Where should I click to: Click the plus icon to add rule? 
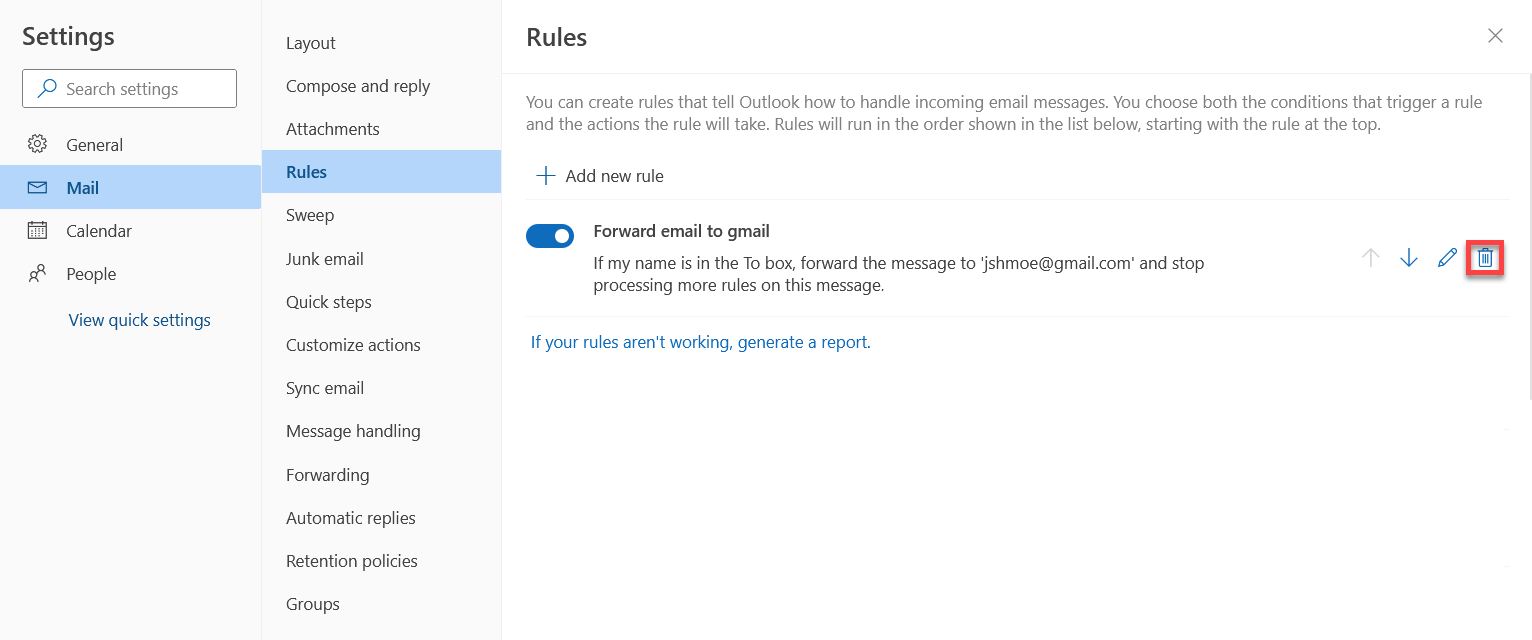(x=545, y=176)
